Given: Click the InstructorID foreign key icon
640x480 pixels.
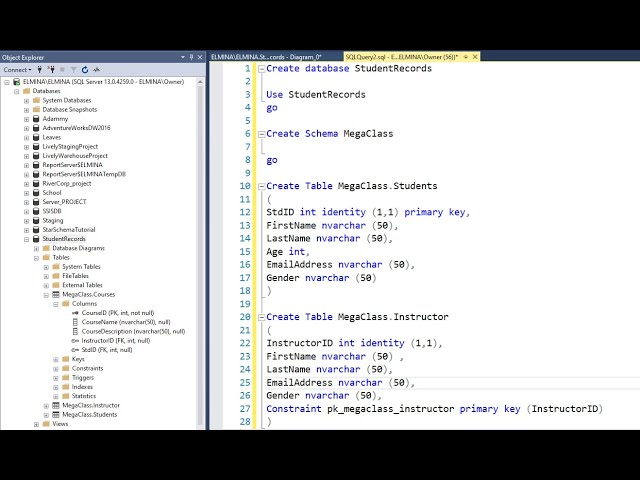Looking at the screenshot, I should 75,340.
